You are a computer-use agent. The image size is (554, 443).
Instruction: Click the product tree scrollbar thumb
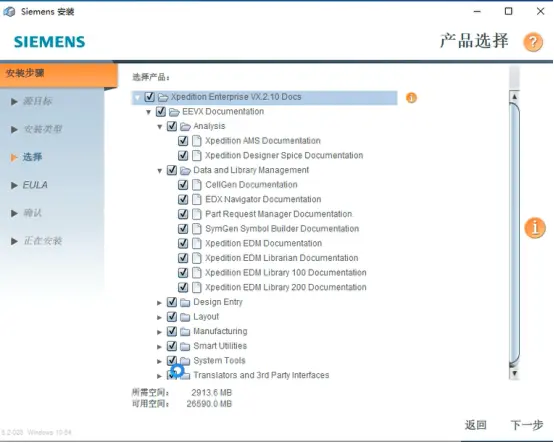[x=514, y=234]
